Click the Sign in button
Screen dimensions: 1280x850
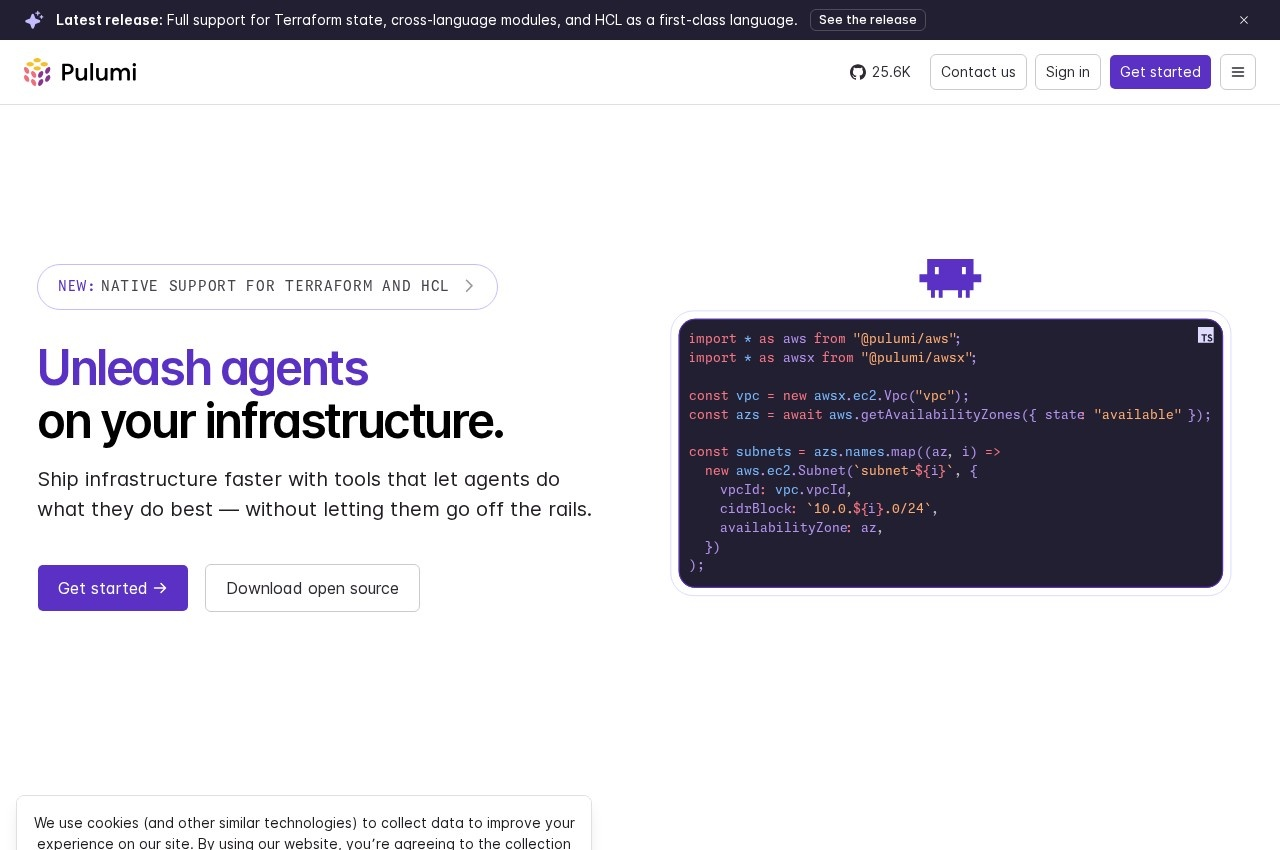[1068, 72]
